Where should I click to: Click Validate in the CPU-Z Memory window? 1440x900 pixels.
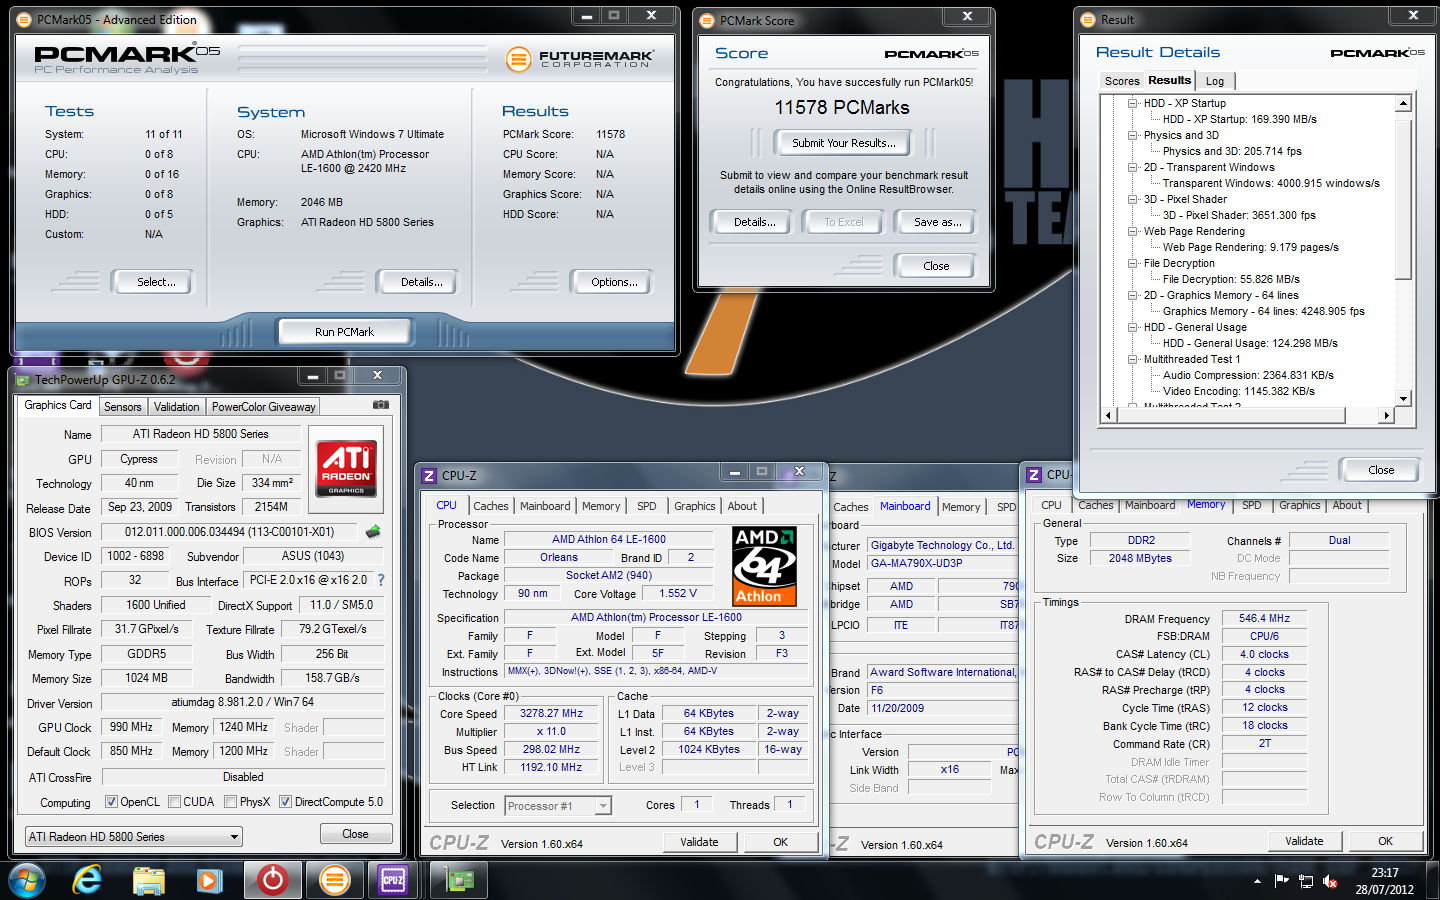(x=1304, y=841)
